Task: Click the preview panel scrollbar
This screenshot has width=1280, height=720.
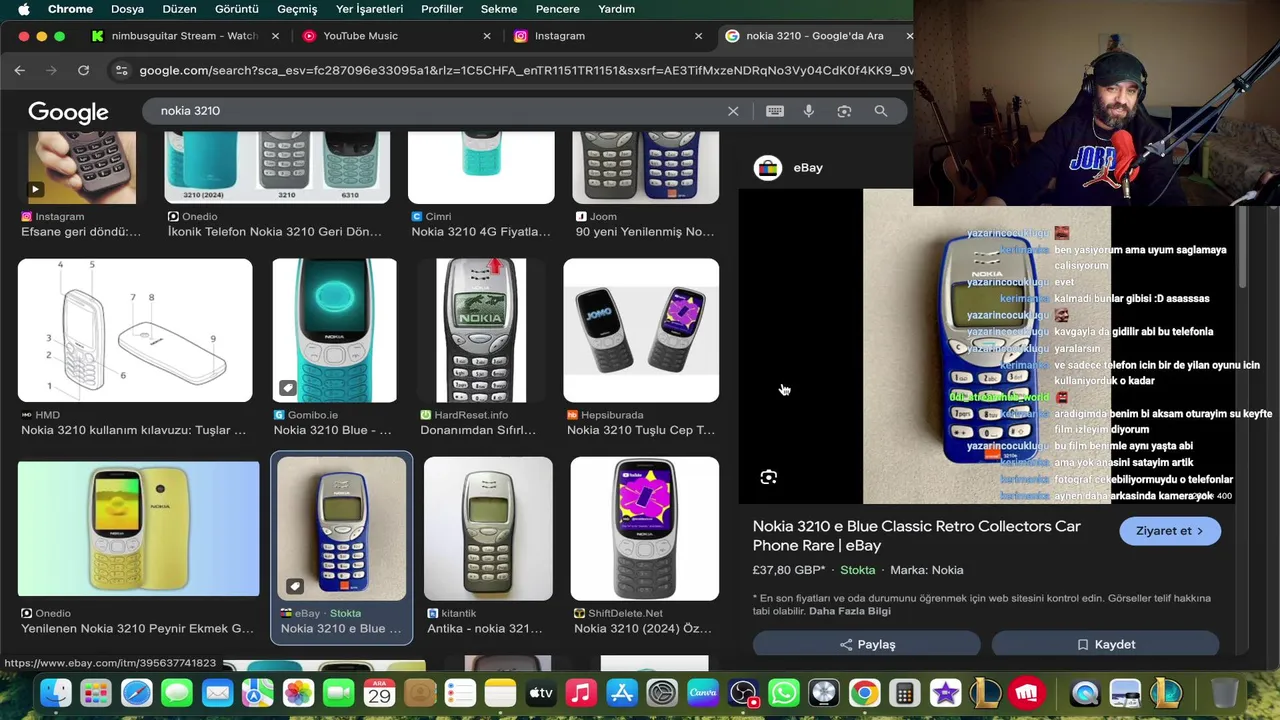Action: point(1244,245)
